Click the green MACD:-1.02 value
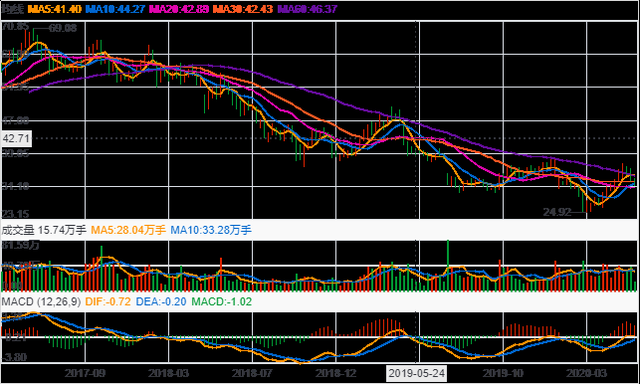The height and width of the screenshot is (384, 640). 222,302
